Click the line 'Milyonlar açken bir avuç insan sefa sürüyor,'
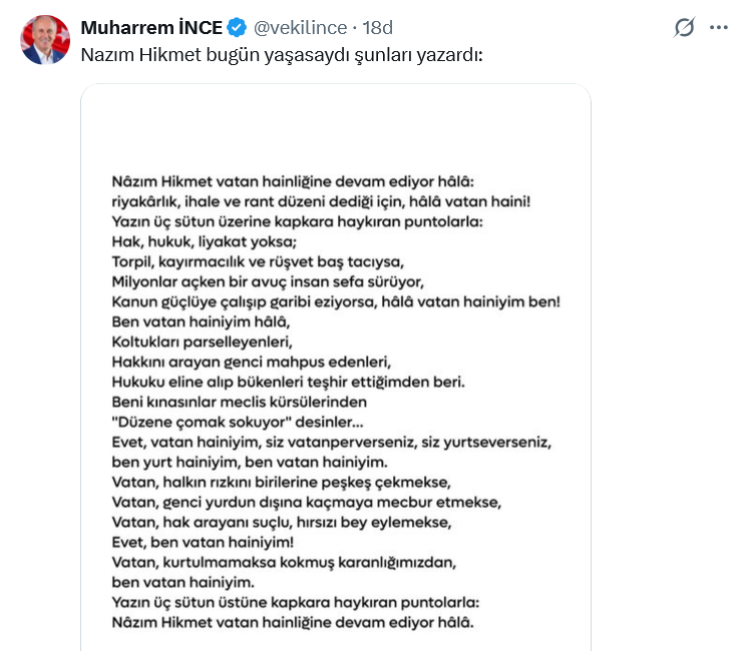750x651 pixels. point(268,282)
